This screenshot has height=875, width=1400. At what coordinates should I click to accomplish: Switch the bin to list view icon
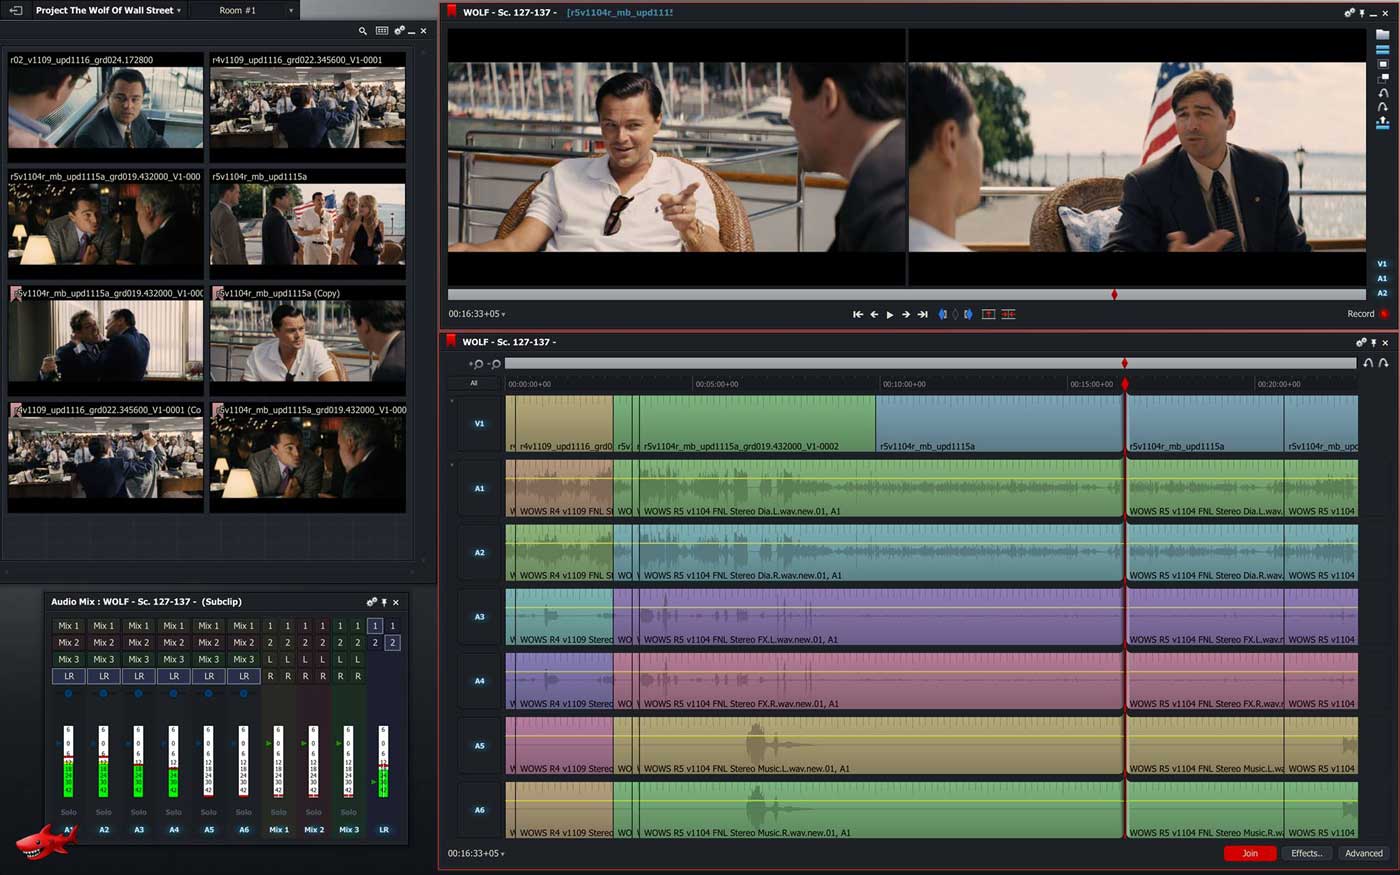pos(381,31)
